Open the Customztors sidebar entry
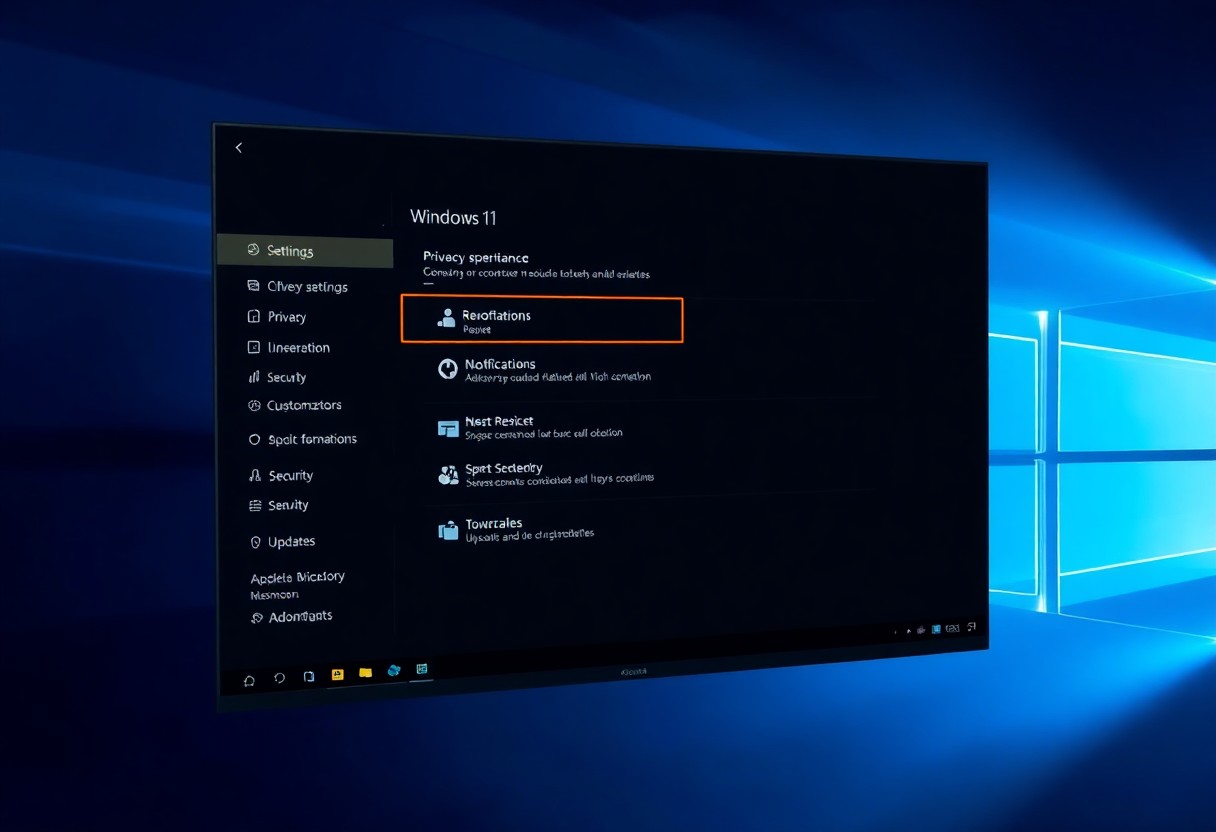 point(295,406)
